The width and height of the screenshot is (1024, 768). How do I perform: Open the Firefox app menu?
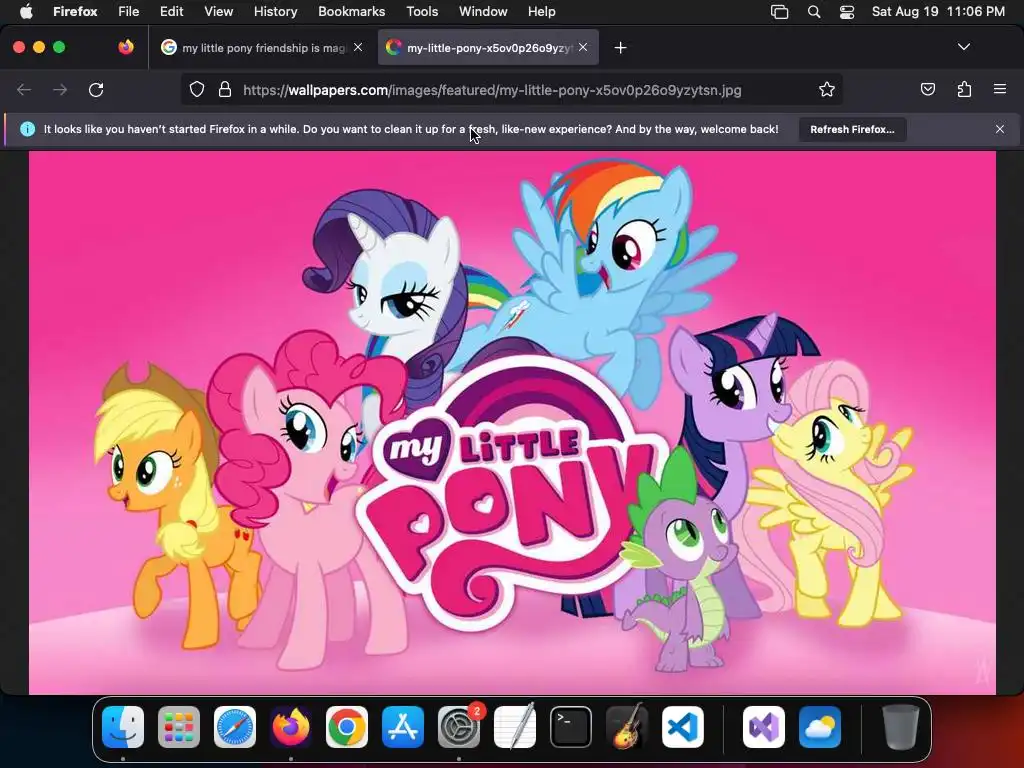pyautogui.click(x=75, y=11)
